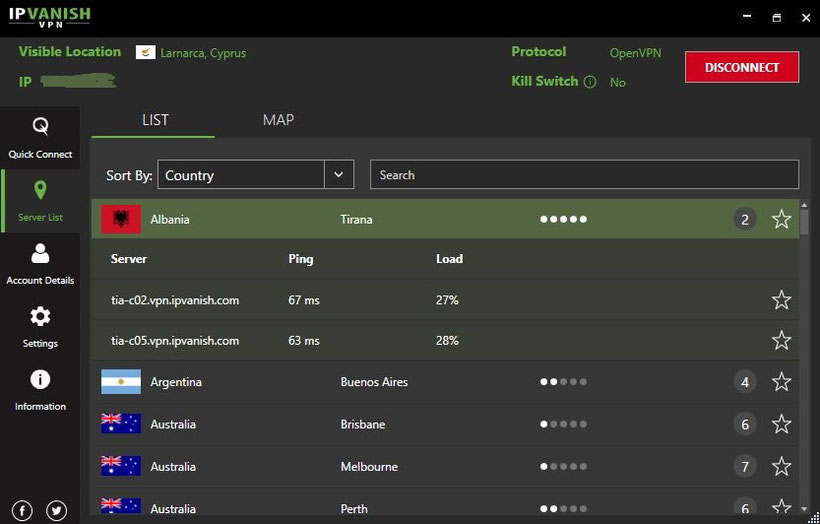
Task: Click the 27% load value
Action: point(447,300)
